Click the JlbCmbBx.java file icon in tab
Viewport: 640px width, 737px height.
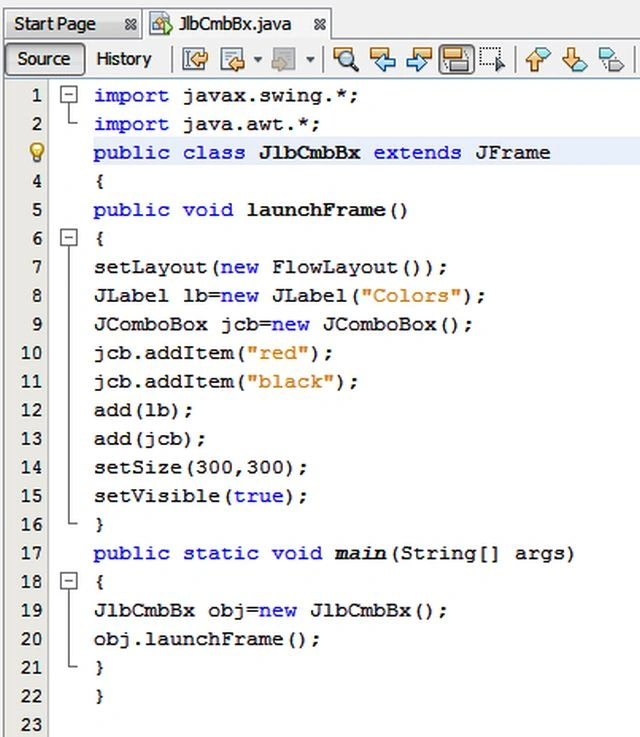coord(161,24)
